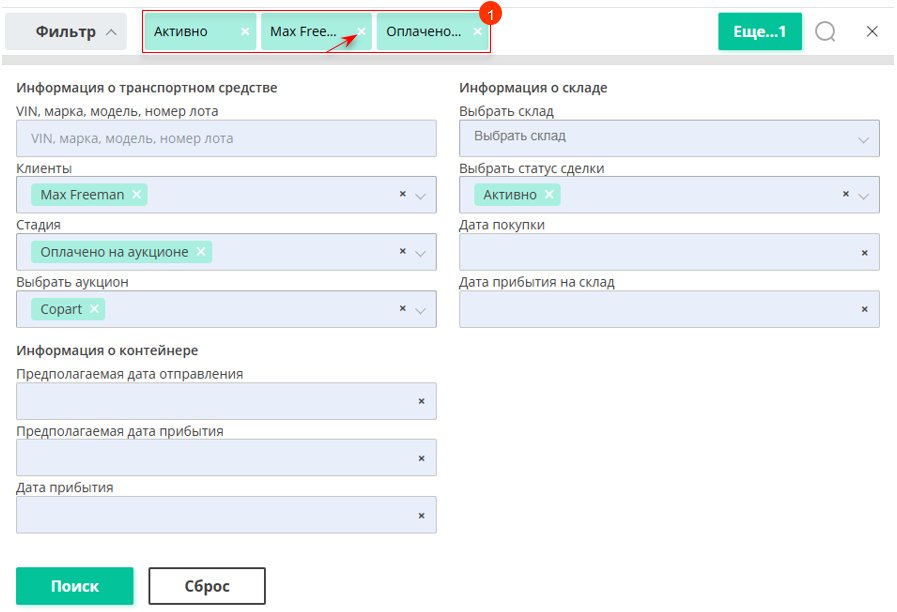Remove the Активно chip in top filter bar

coord(245,31)
